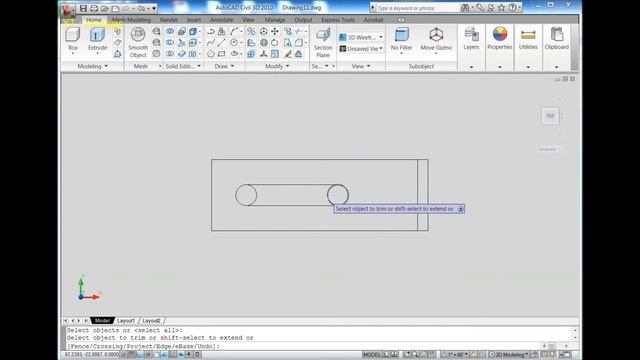
Task: Open the Manage ribbon tab
Action: click(x=275, y=20)
